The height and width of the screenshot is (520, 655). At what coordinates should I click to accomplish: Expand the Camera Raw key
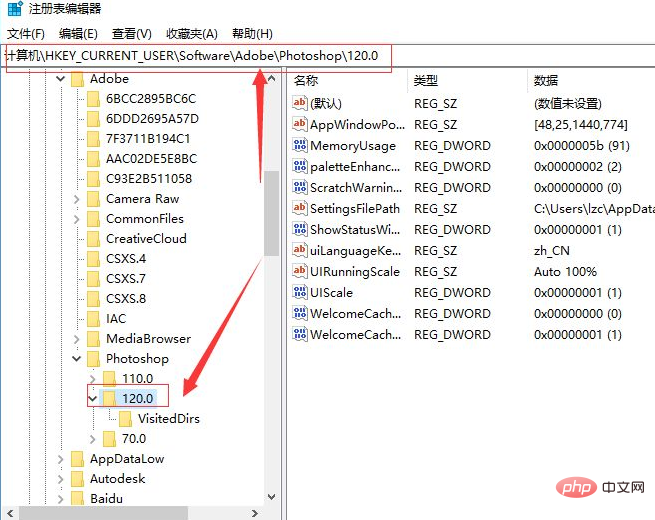(x=76, y=199)
